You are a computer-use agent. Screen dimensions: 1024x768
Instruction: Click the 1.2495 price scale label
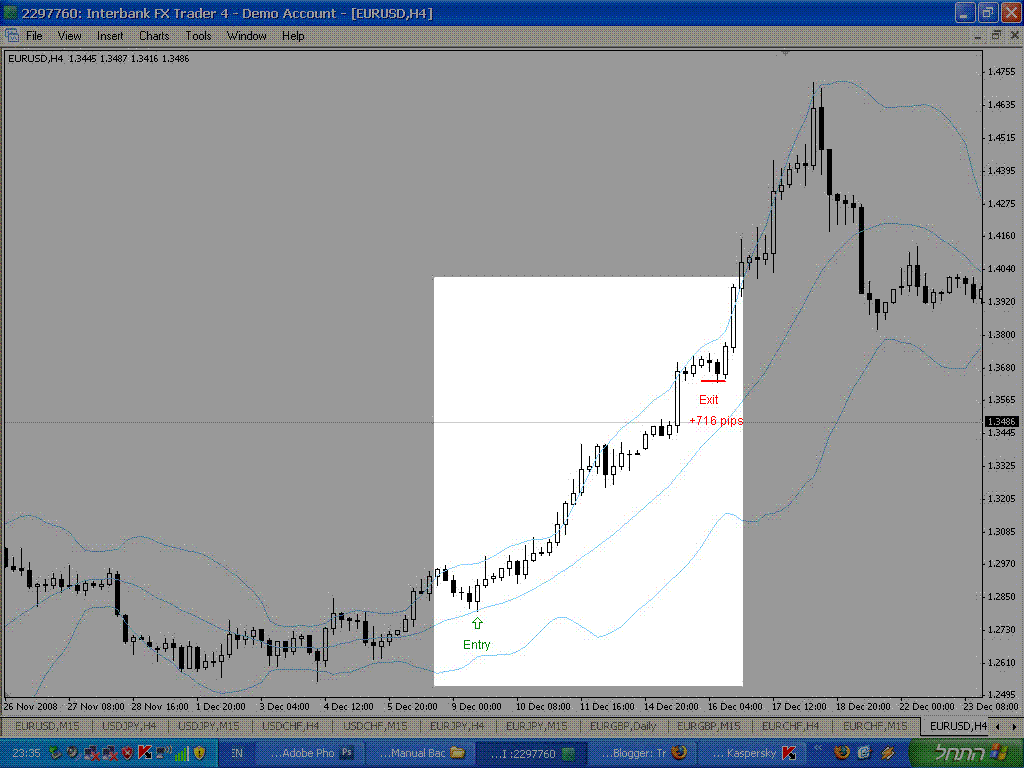(x=1001, y=694)
